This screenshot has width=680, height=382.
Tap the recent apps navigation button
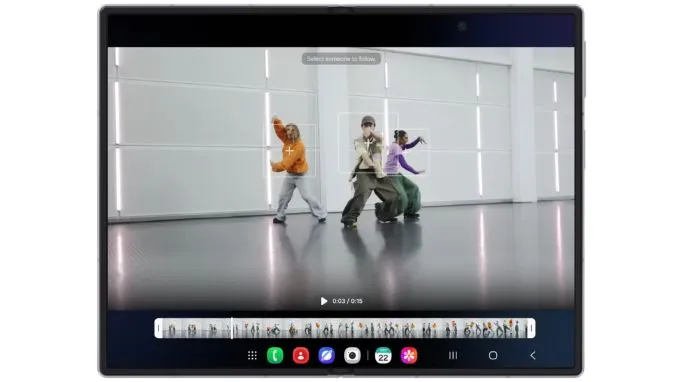(x=453, y=356)
